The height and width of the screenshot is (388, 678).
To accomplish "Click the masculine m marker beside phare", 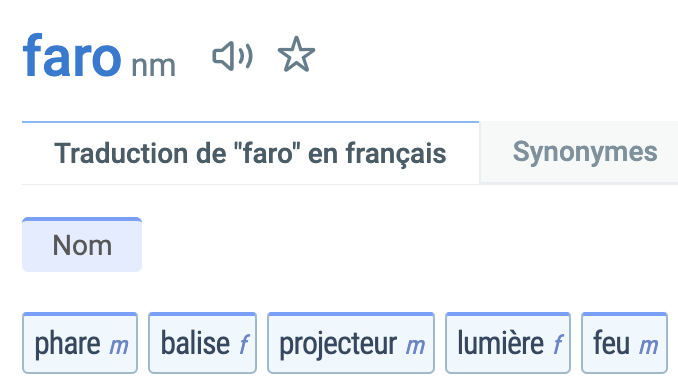I will point(119,346).
